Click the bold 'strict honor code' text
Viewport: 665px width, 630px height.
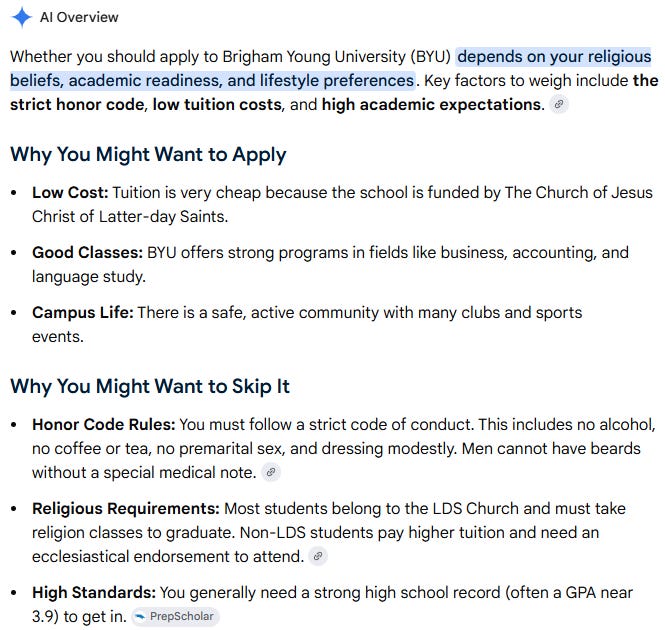point(77,104)
